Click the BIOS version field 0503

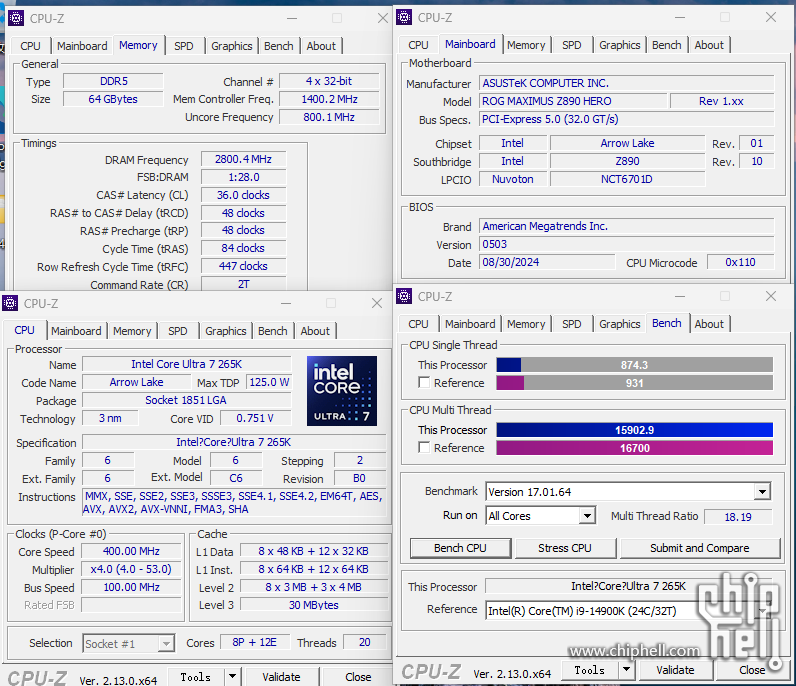(x=626, y=244)
